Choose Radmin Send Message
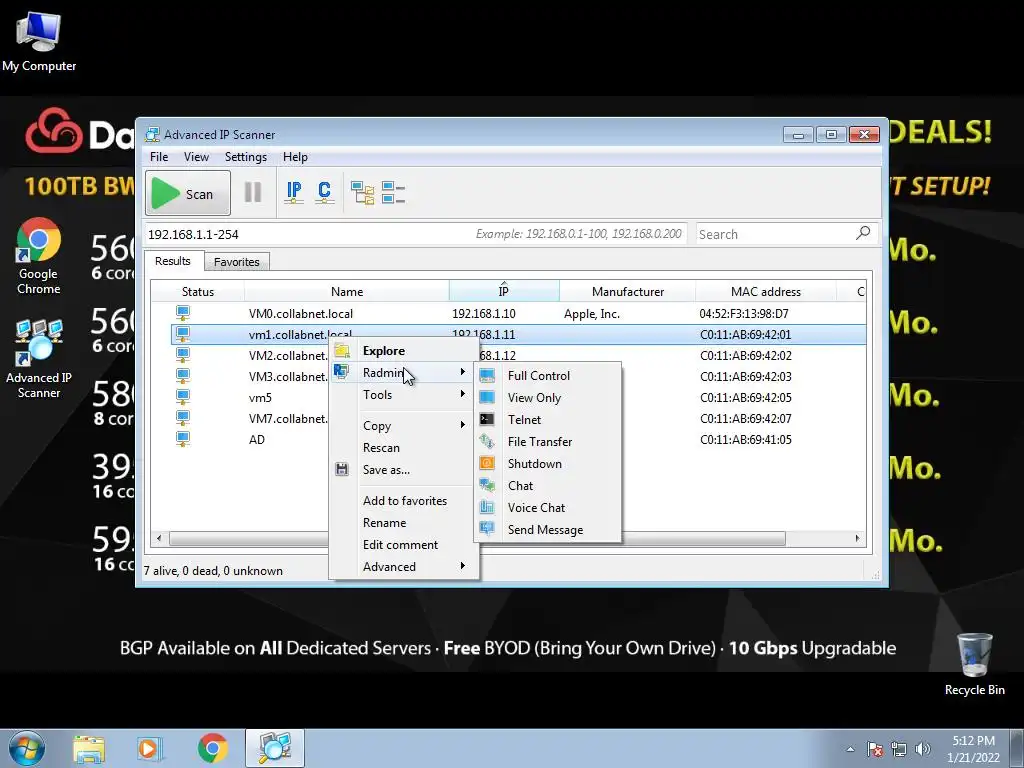 click(547, 530)
